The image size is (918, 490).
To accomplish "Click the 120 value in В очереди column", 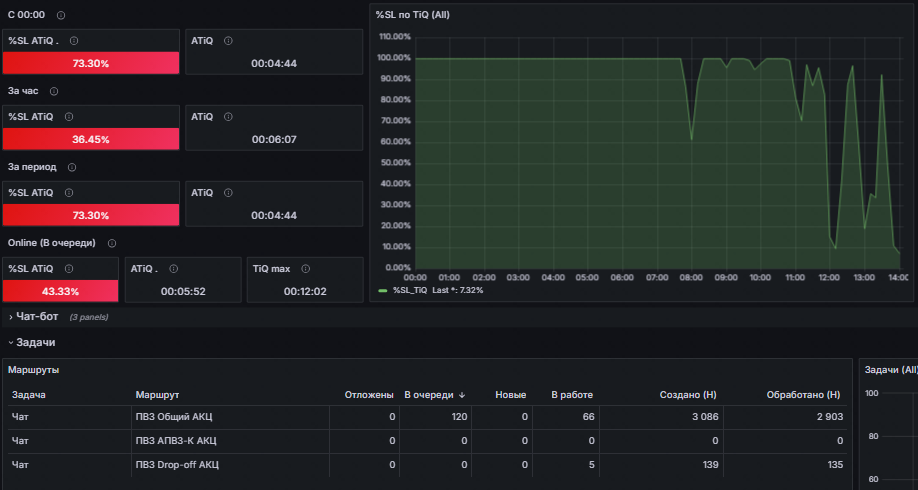I will click(460, 417).
